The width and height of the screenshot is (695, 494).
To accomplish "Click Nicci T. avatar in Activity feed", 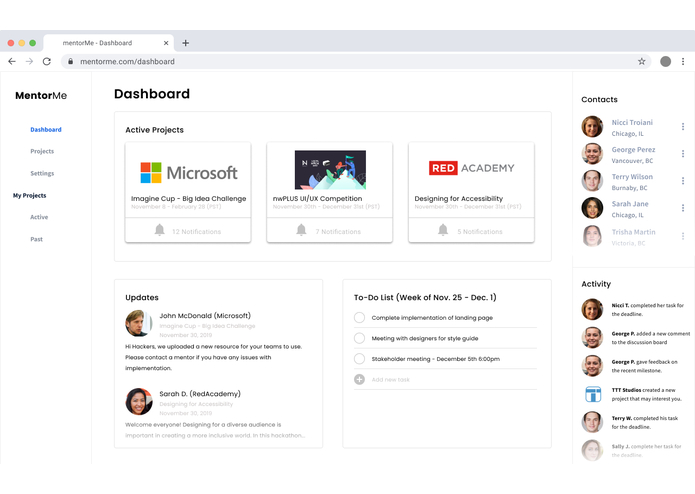I will tap(592, 309).
